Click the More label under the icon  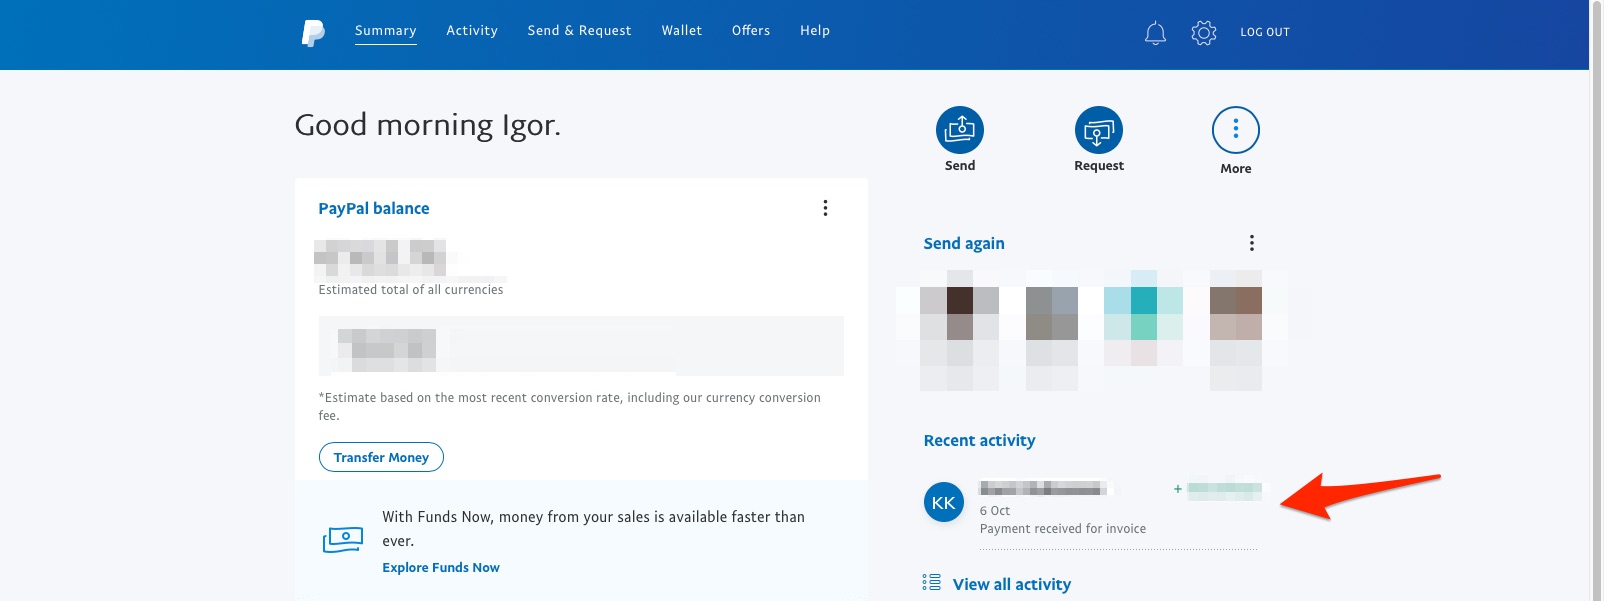(1236, 169)
